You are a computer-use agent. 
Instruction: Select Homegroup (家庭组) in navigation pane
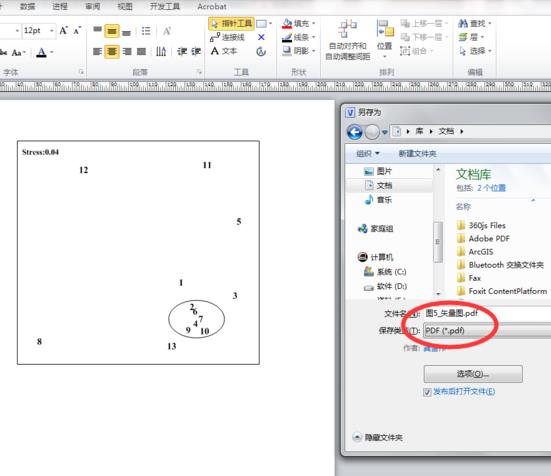[x=375, y=229]
